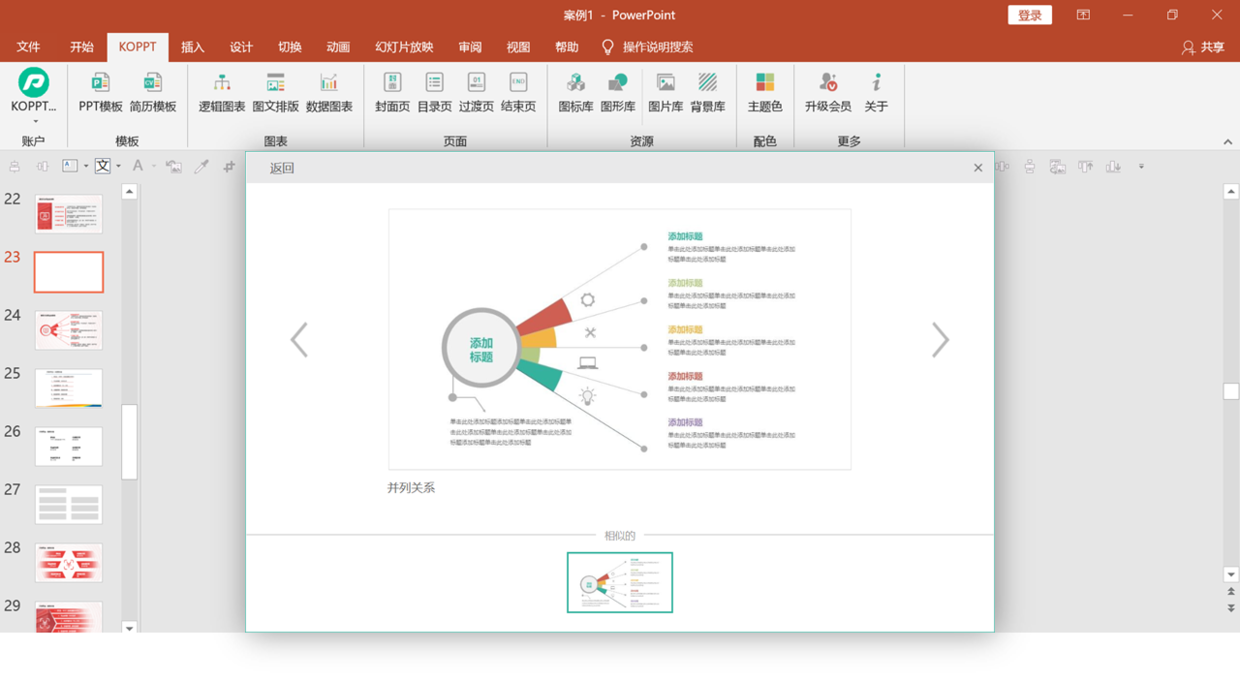Viewport: 1240px width, 682px height.
Task: Open 逻辑图表 logic charts
Action: click(222, 93)
